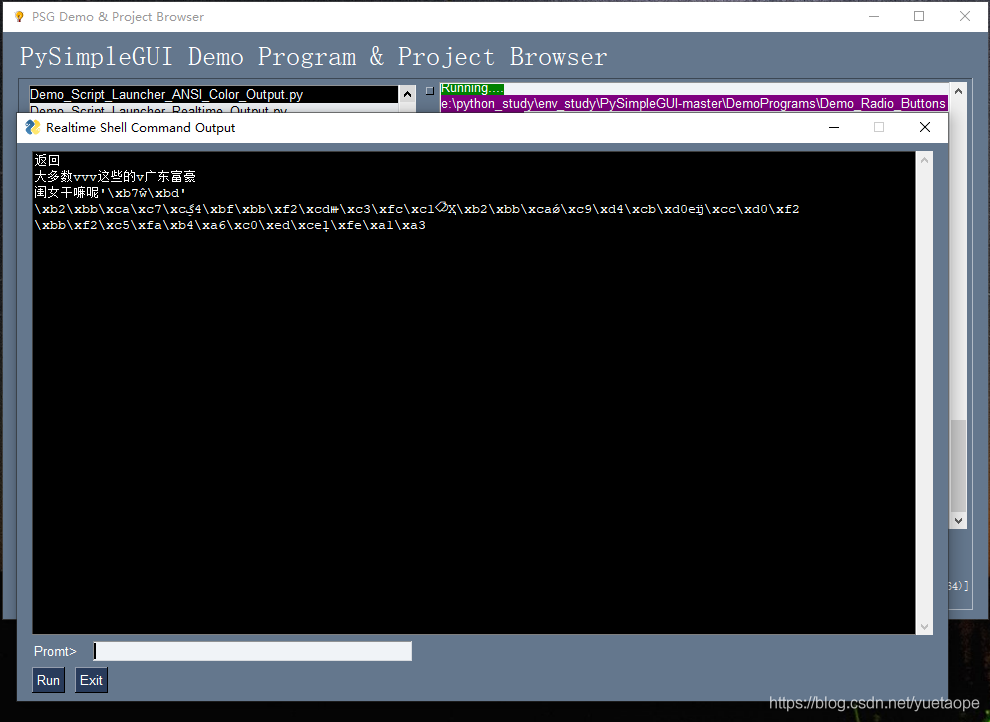Viewport: 990px width, 722px height.
Task: Toggle the small checkbox beside the Running output
Action: click(x=430, y=91)
